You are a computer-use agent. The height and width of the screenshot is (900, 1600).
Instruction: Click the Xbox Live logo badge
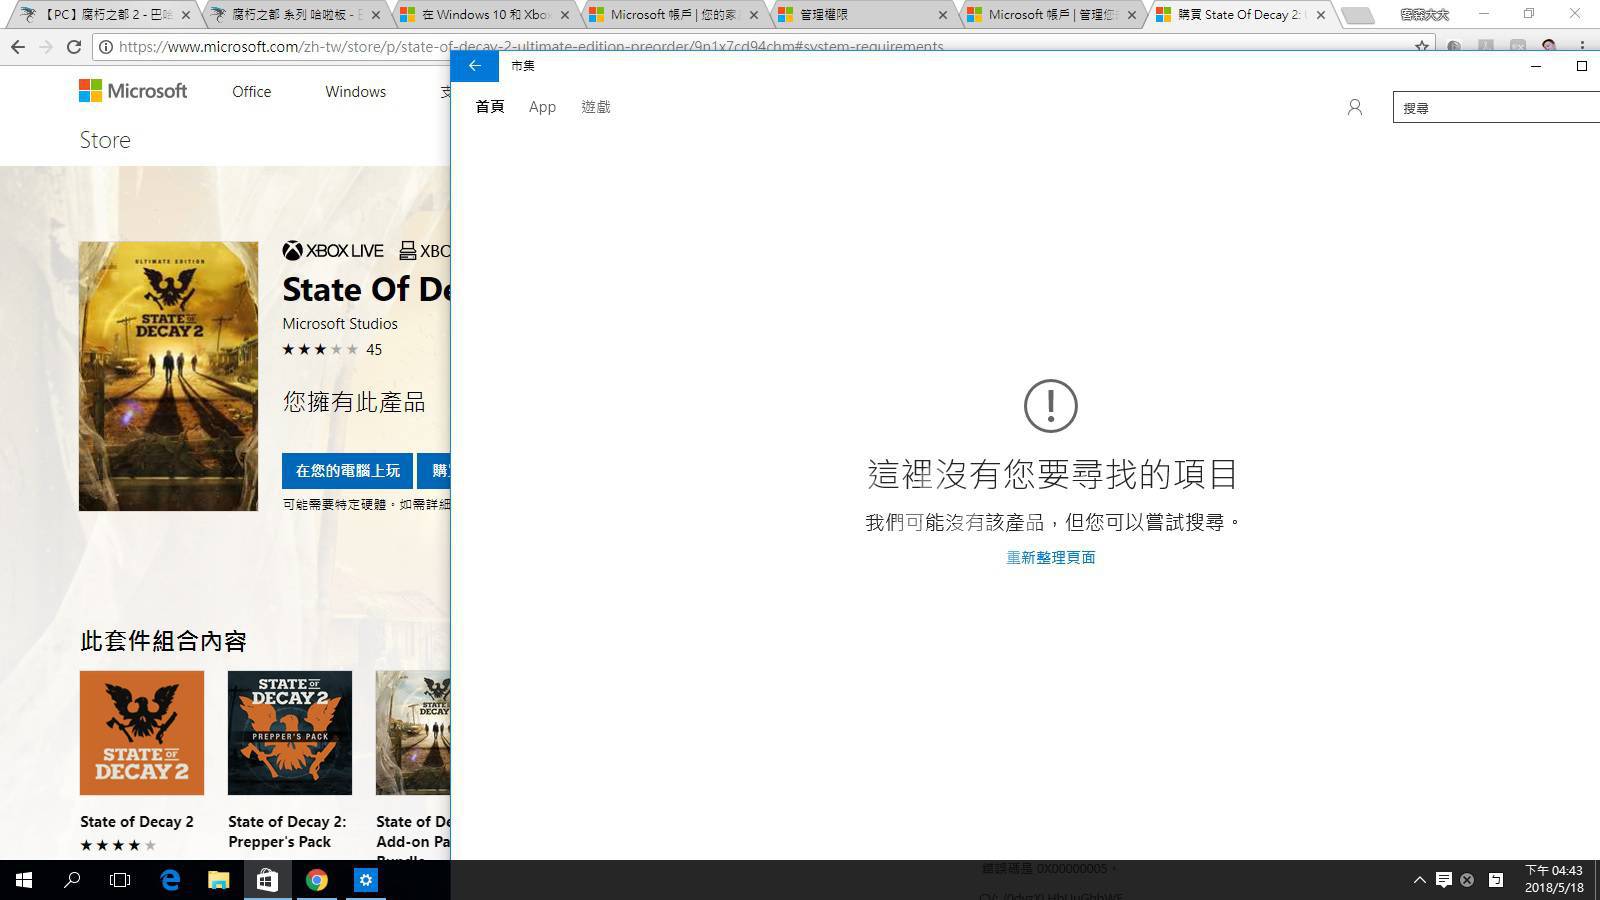tap(333, 251)
